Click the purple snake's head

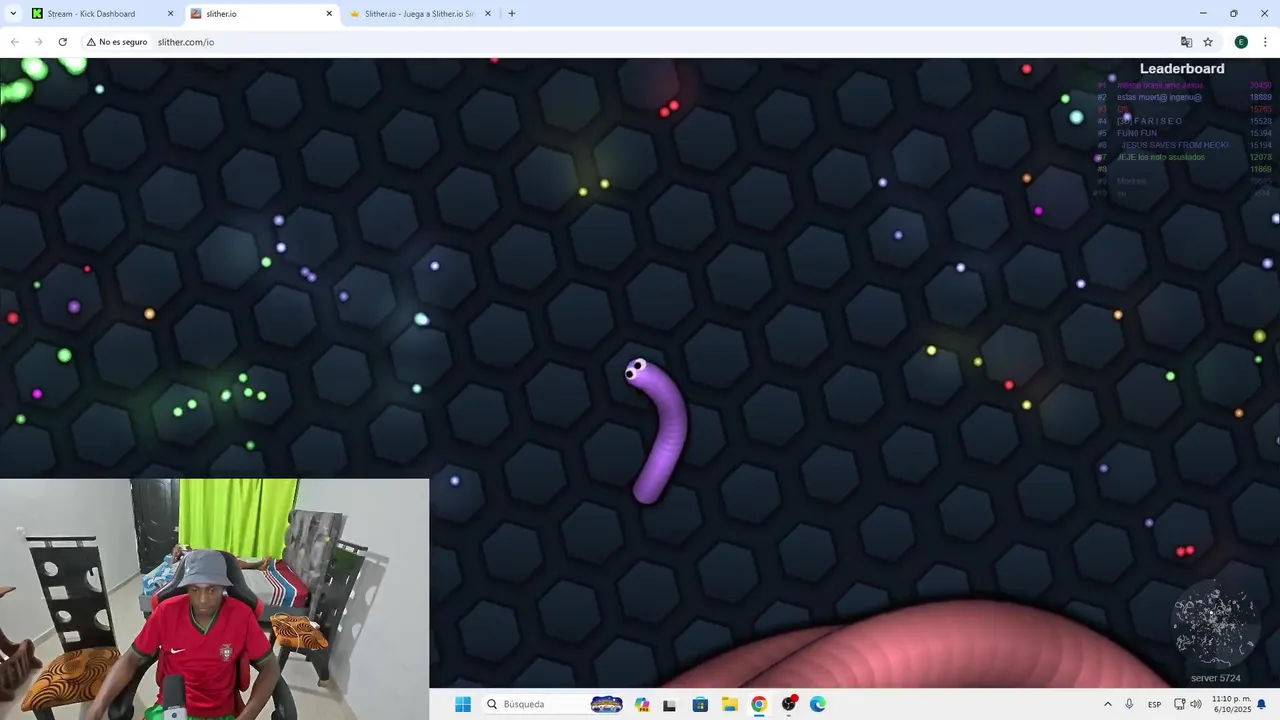637,371
